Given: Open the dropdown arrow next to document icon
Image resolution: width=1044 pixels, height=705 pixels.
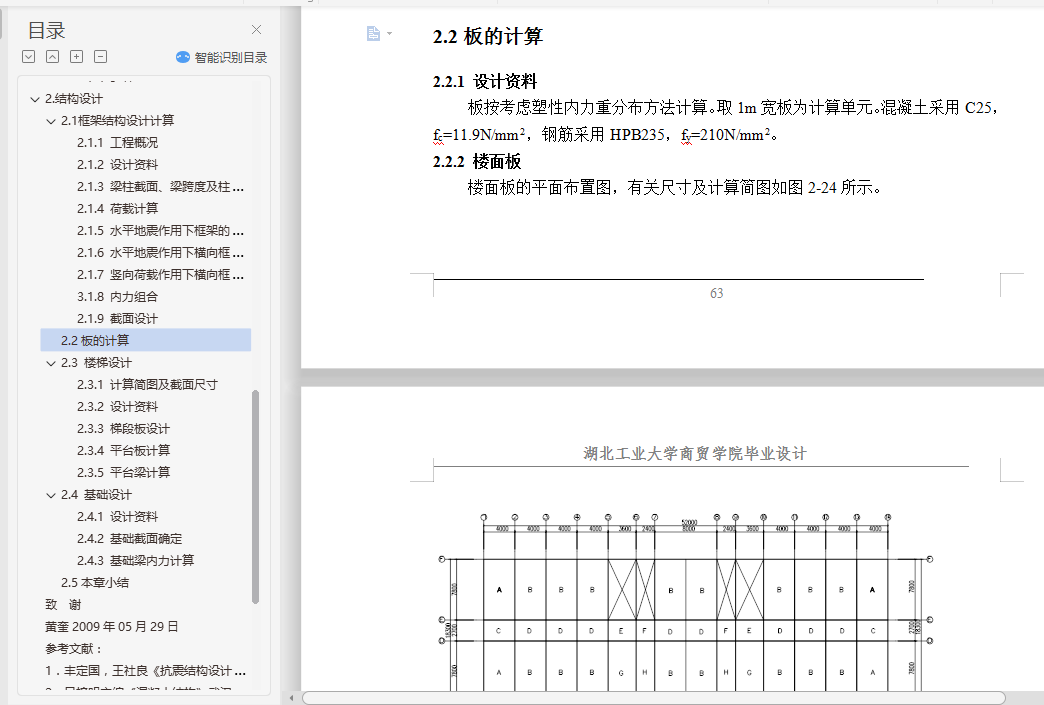Looking at the screenshot, I should click(x=390, y=33).
